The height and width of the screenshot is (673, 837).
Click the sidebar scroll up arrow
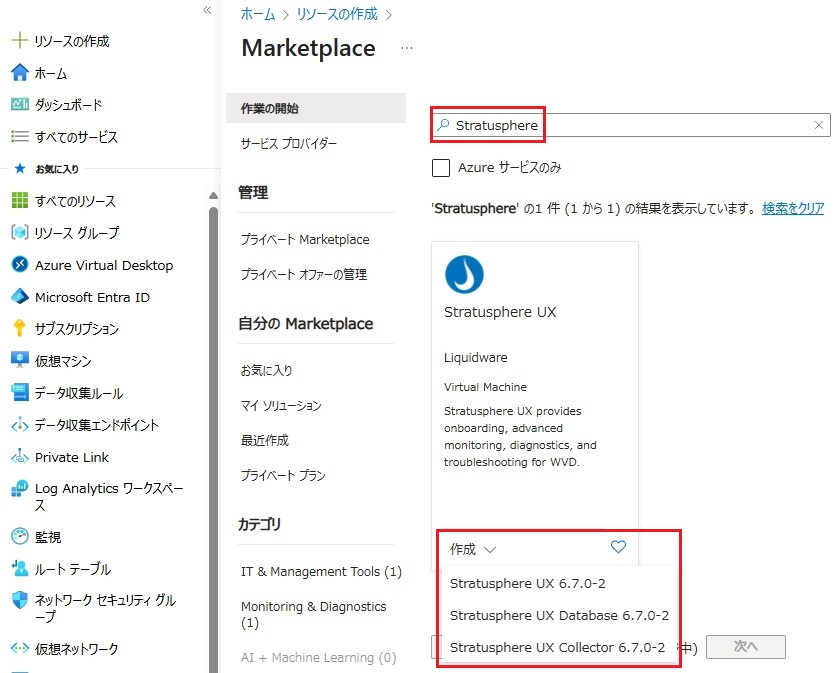coord(214,196)
